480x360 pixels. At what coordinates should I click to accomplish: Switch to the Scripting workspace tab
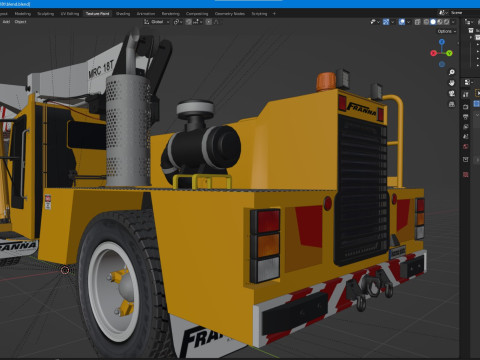click(259, 14)
